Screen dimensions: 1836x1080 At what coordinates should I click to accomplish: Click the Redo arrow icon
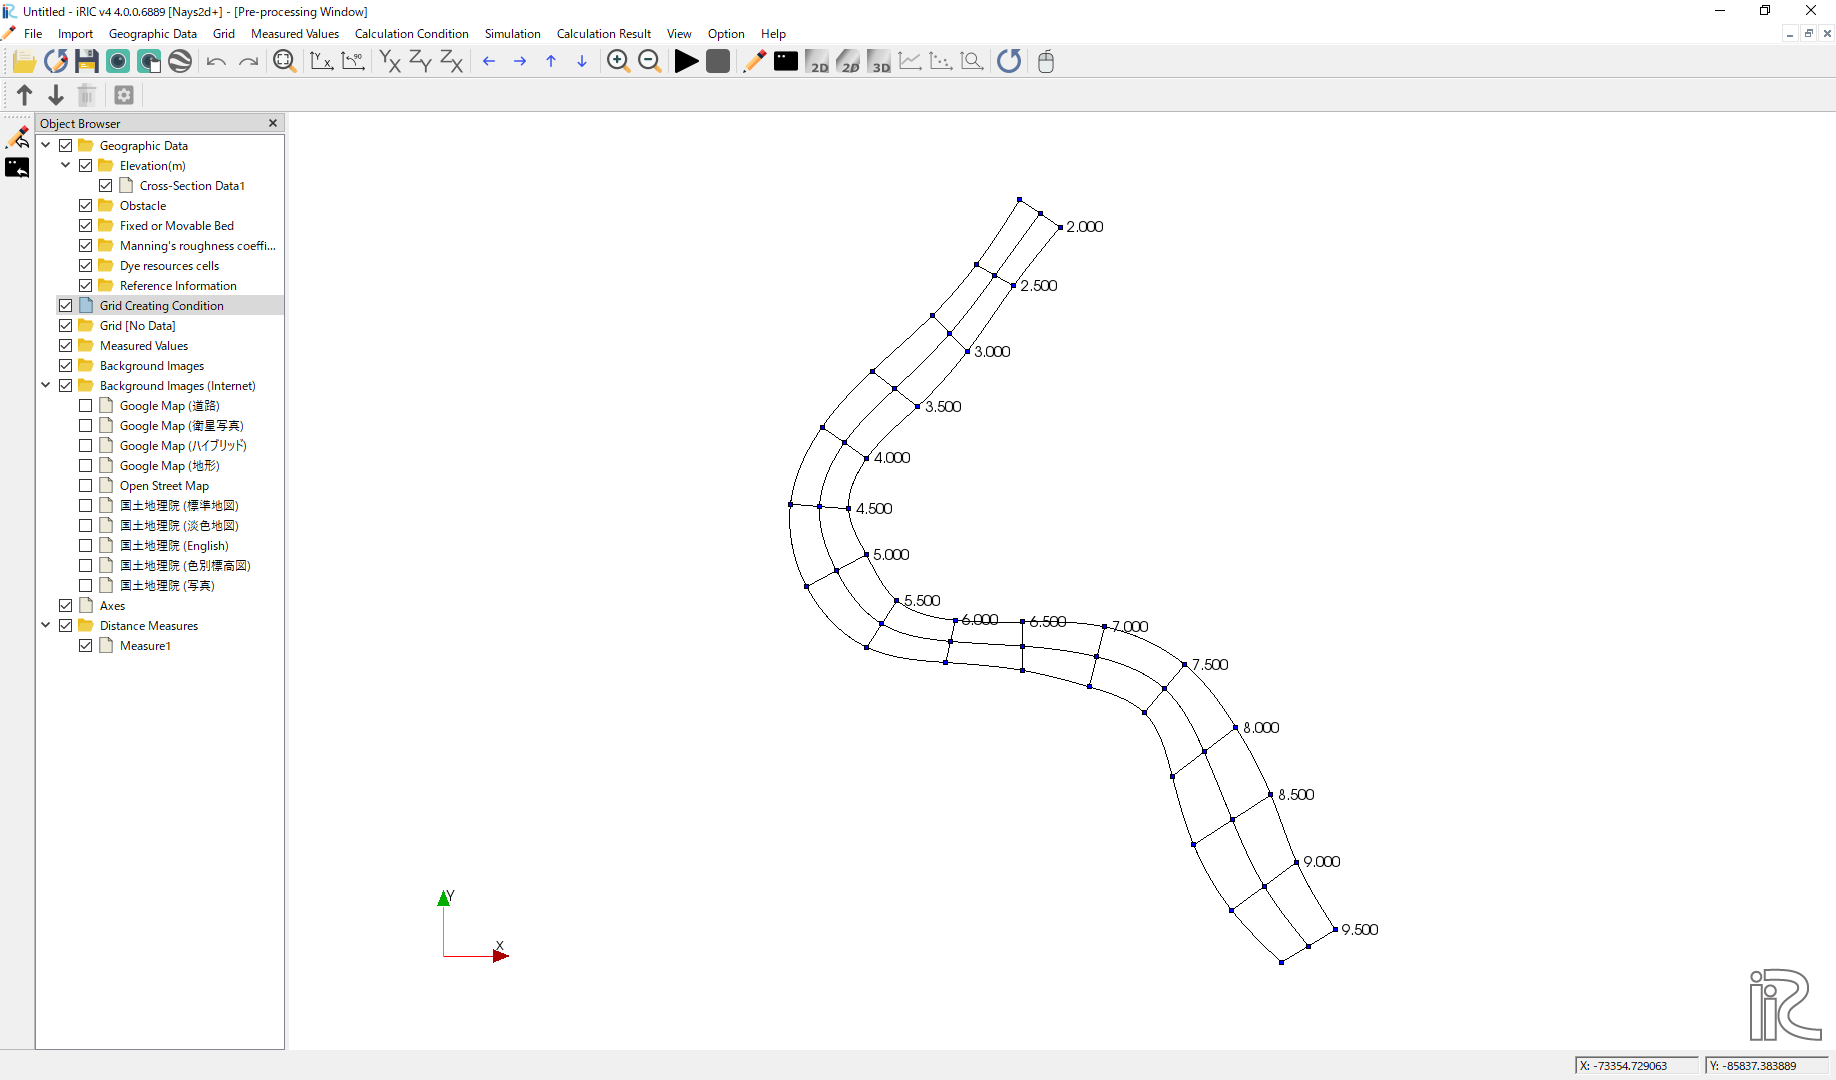click(248, 62)
